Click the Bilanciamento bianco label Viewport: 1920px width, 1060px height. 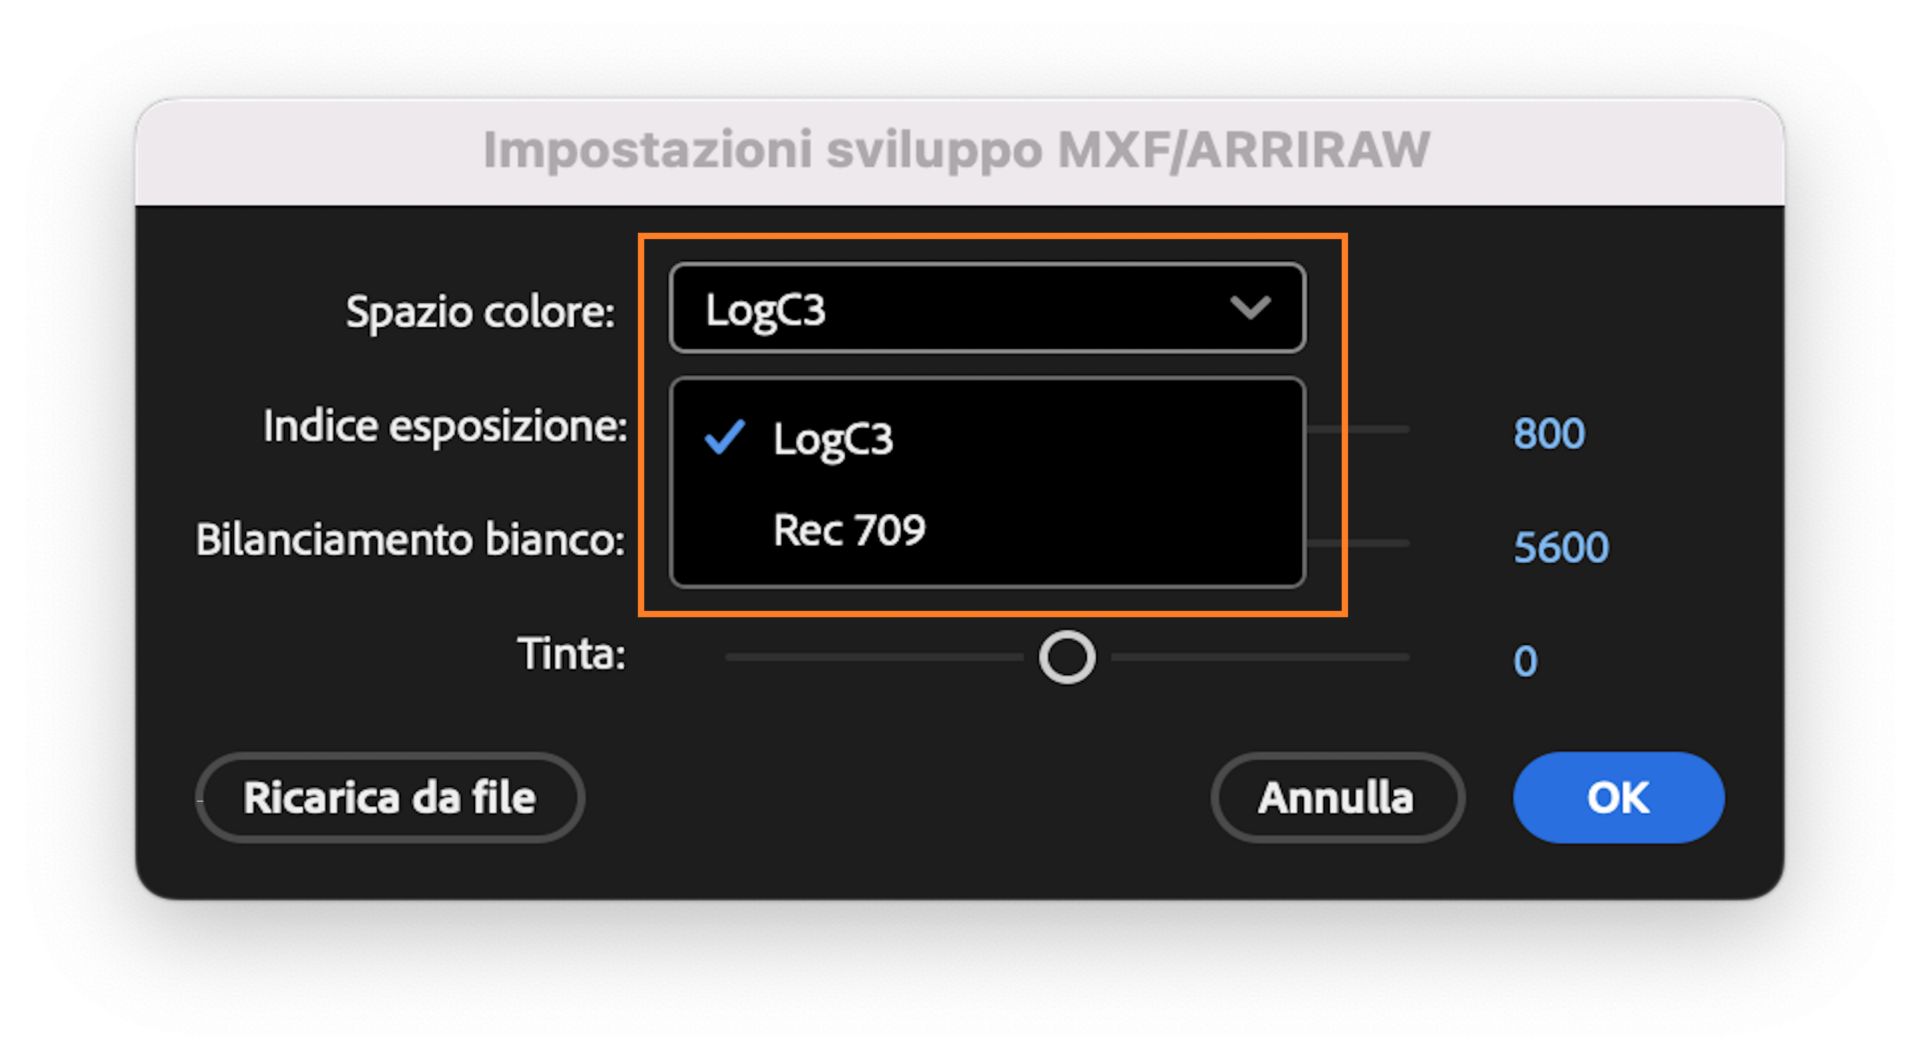point(412,539)
